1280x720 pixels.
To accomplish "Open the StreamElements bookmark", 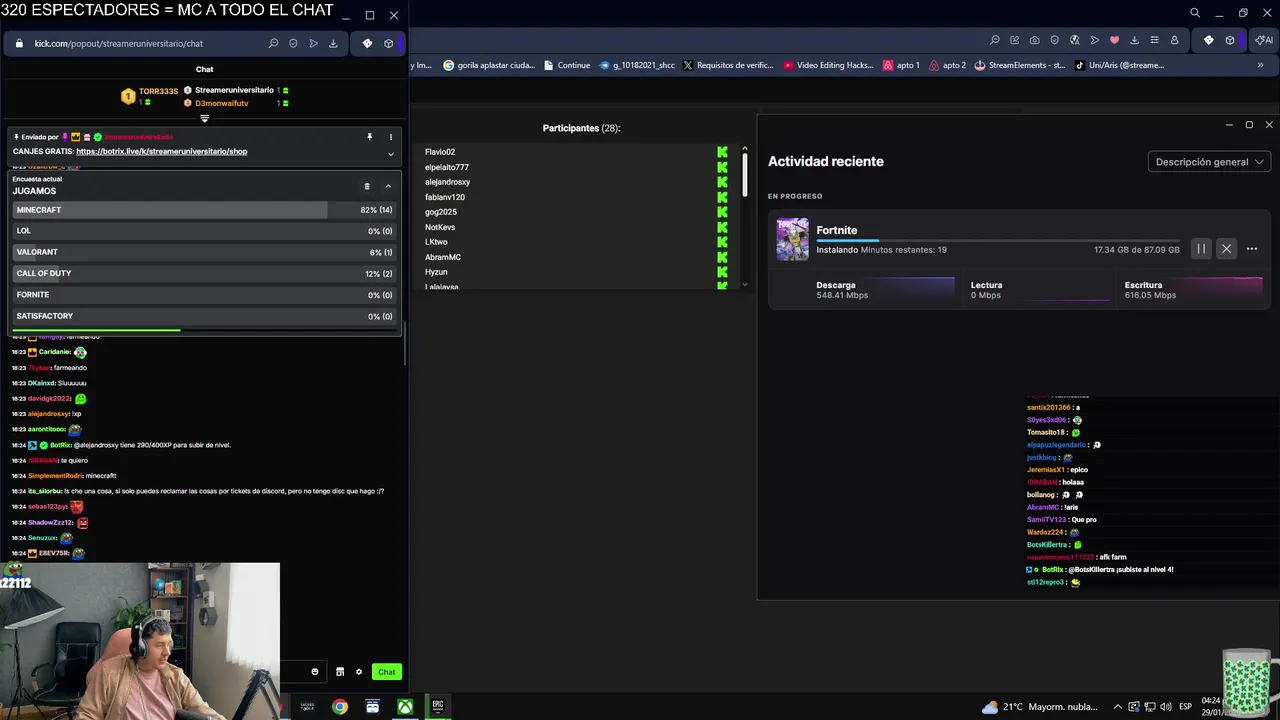I will click(1019, 65).
